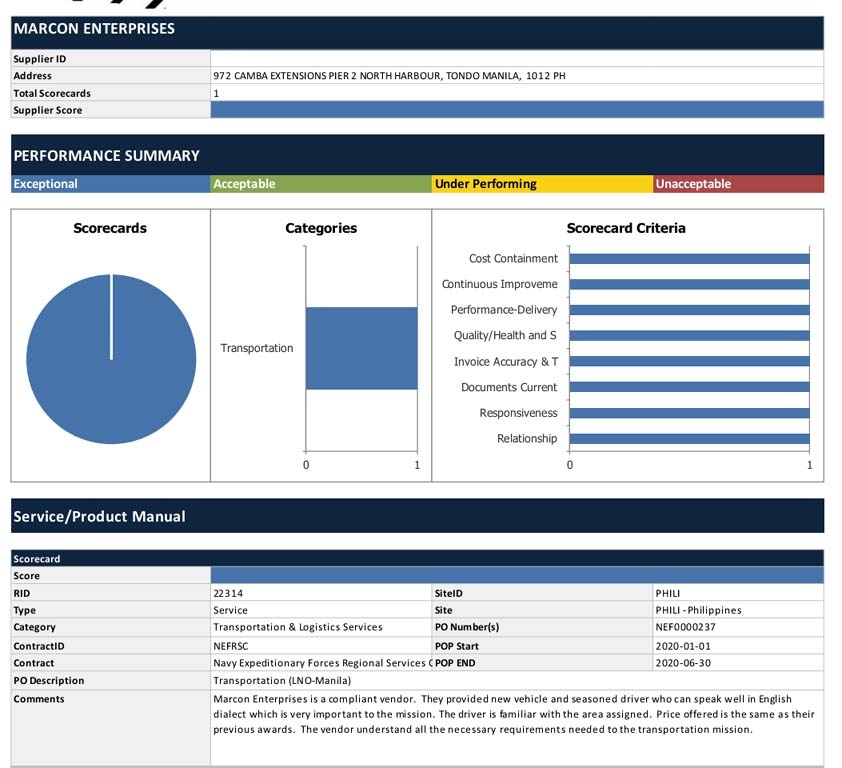Screen dimensions: 842x768
Task: Select the POP Start date 2020-01-01
Action: 683,646
